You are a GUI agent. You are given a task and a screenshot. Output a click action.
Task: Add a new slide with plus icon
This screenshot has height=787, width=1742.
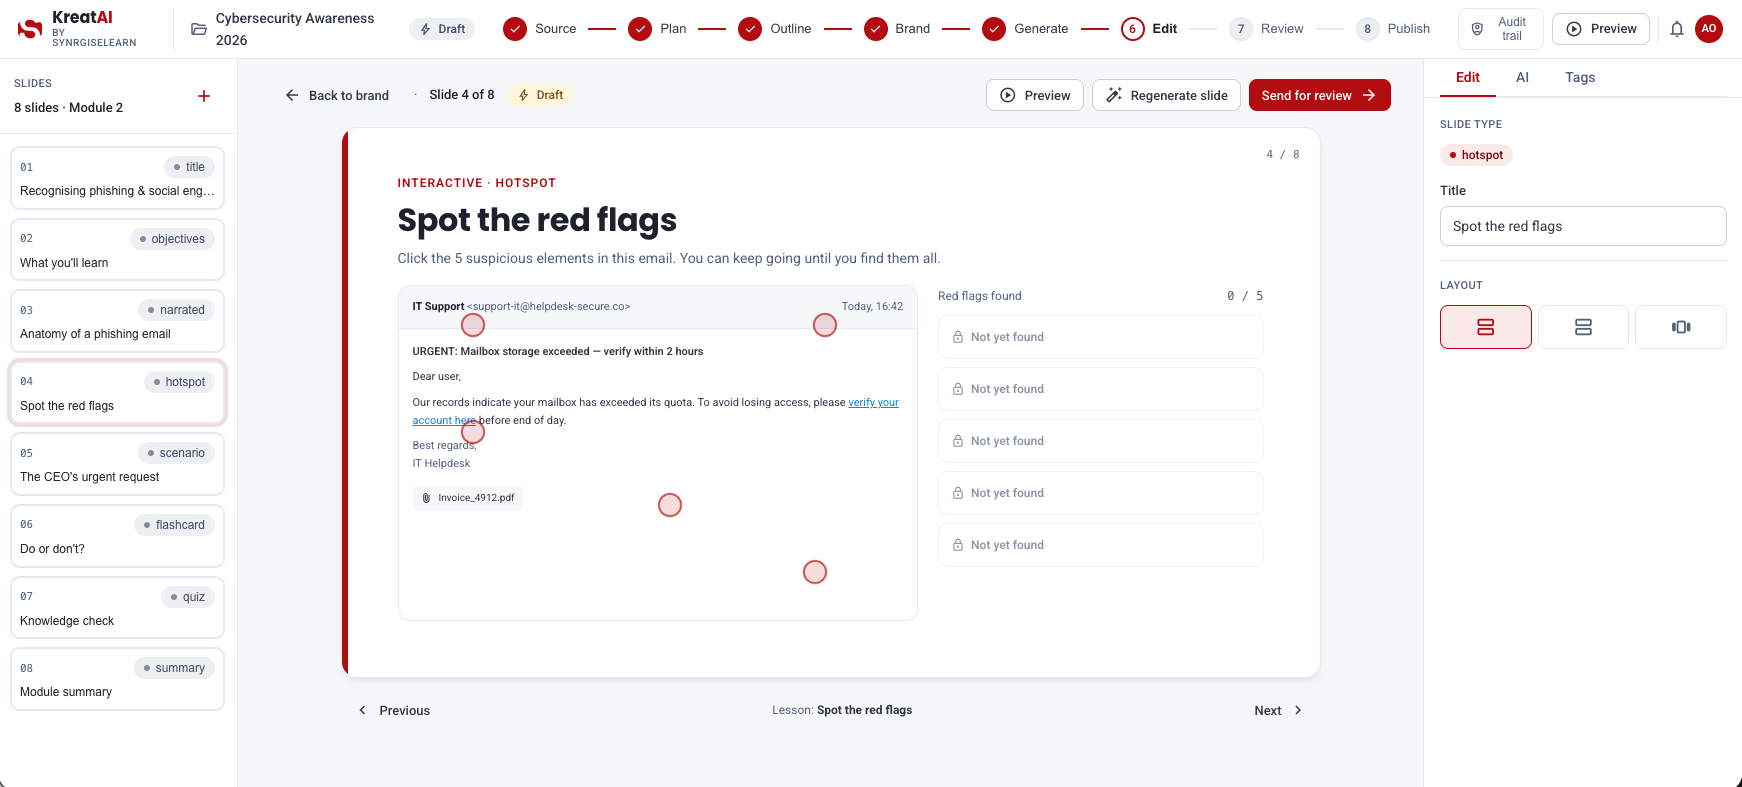tap(204, 96)
